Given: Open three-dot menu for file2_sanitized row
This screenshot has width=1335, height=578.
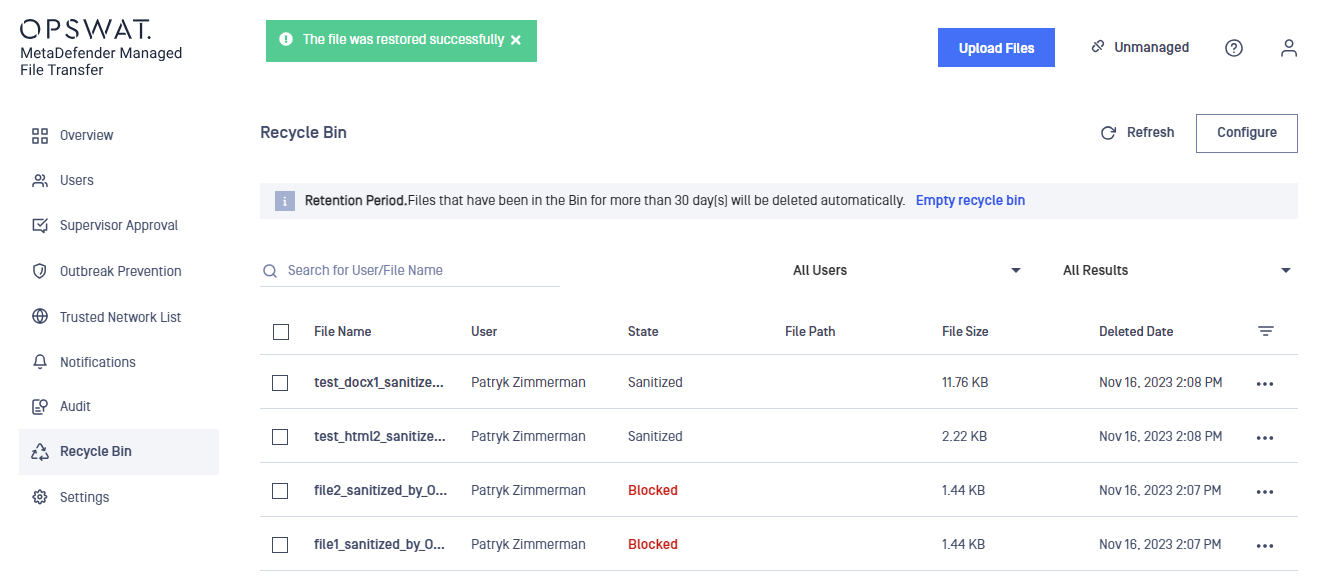Looking at the screenshot, I should tap(1265, 492).
